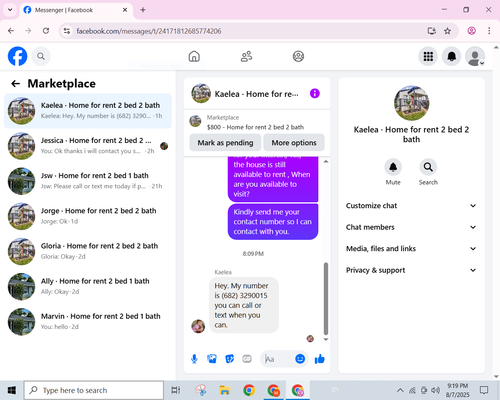Bookmark this page star icon
500x400 pixels.
tap(447, 31)
